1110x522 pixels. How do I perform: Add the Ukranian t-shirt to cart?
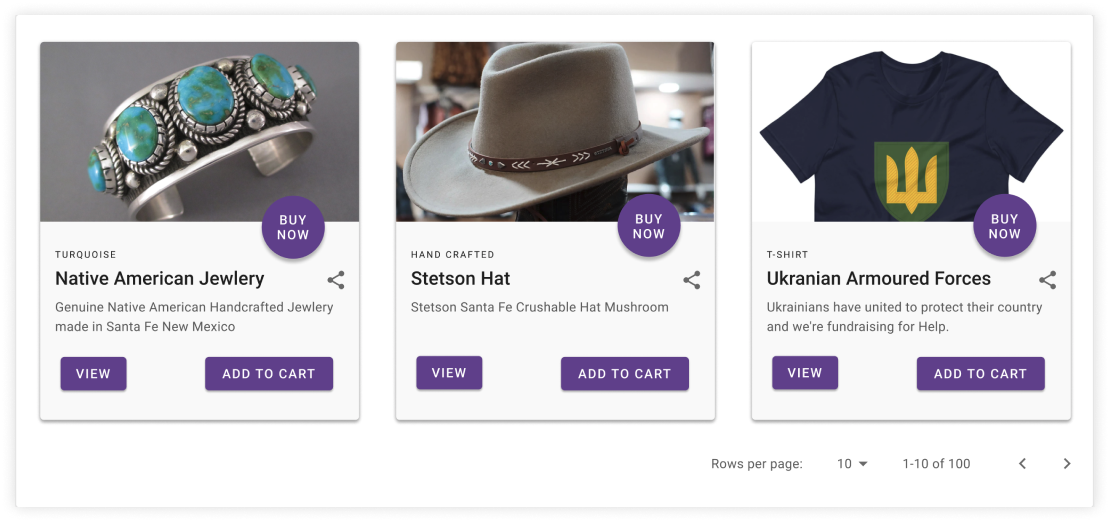980,374
